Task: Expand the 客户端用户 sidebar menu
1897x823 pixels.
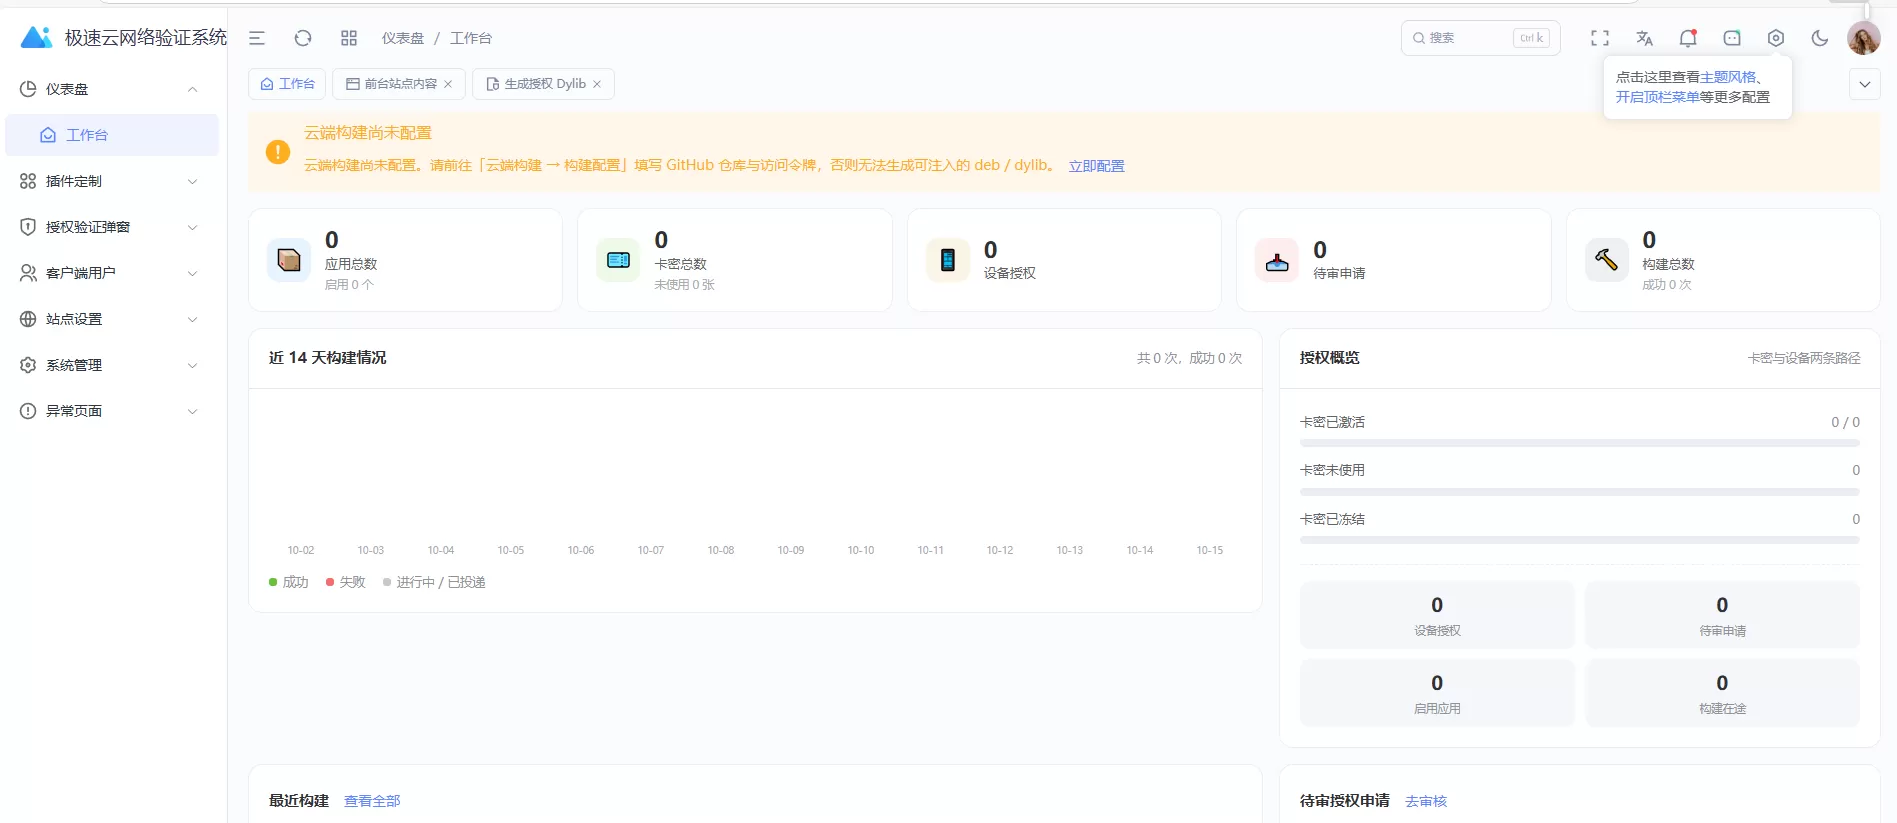Action: 110,273
